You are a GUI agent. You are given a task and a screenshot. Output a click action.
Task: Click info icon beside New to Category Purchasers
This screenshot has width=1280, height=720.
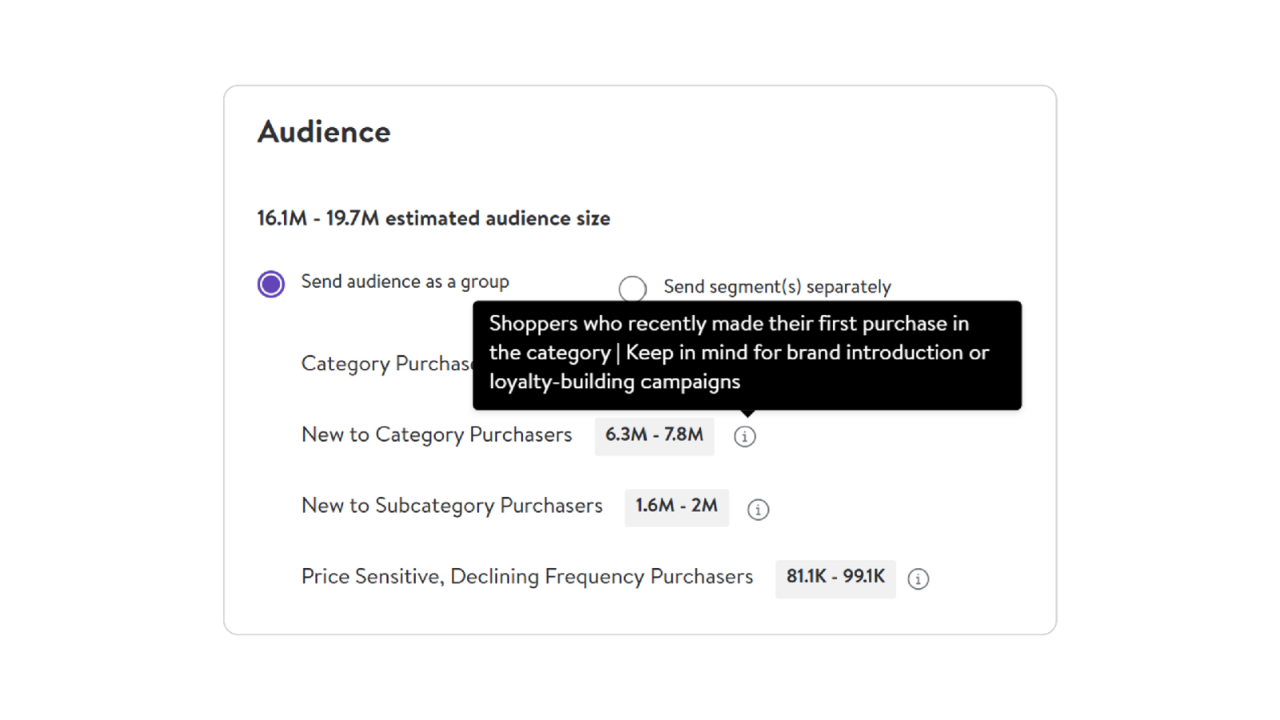745,437
